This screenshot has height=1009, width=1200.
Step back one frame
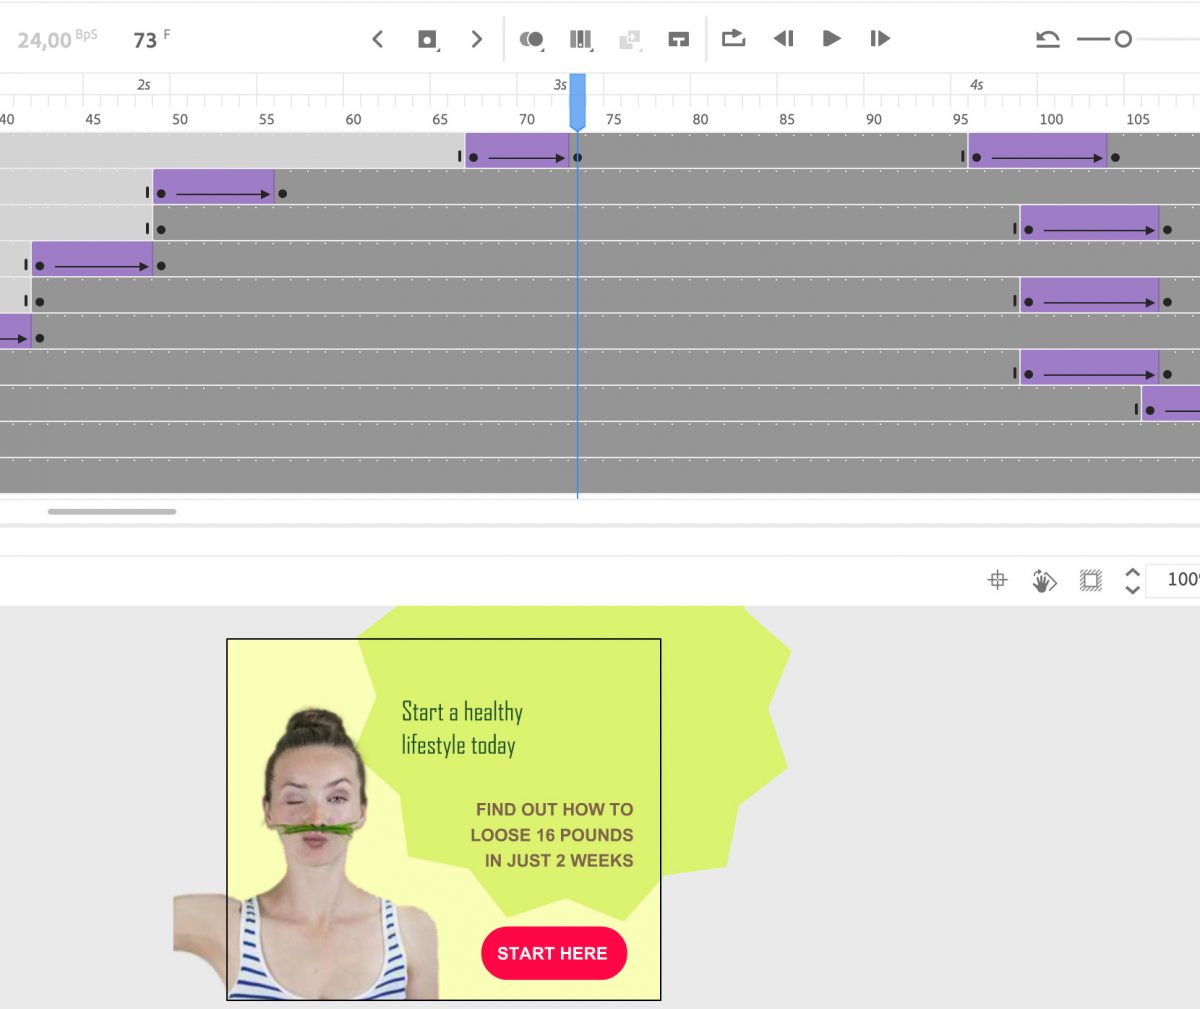pos(783,39)
